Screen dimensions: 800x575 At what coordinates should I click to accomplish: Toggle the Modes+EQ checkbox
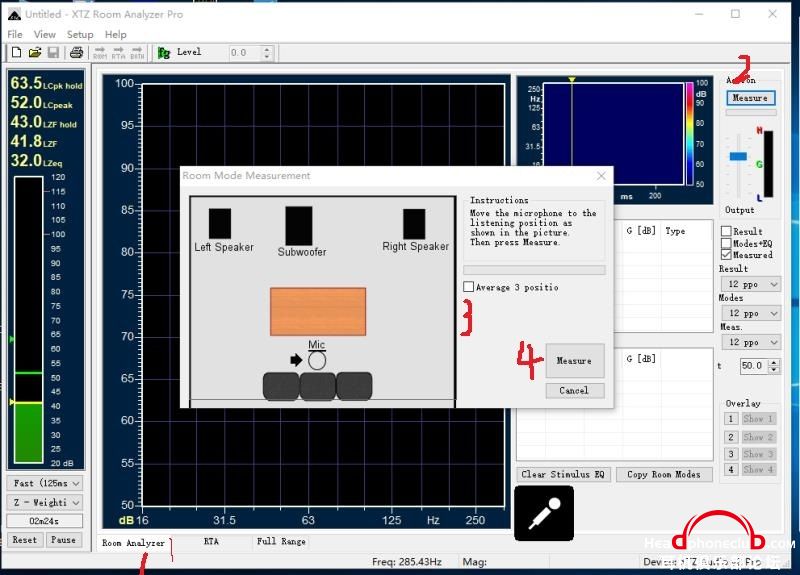point(727,243)
